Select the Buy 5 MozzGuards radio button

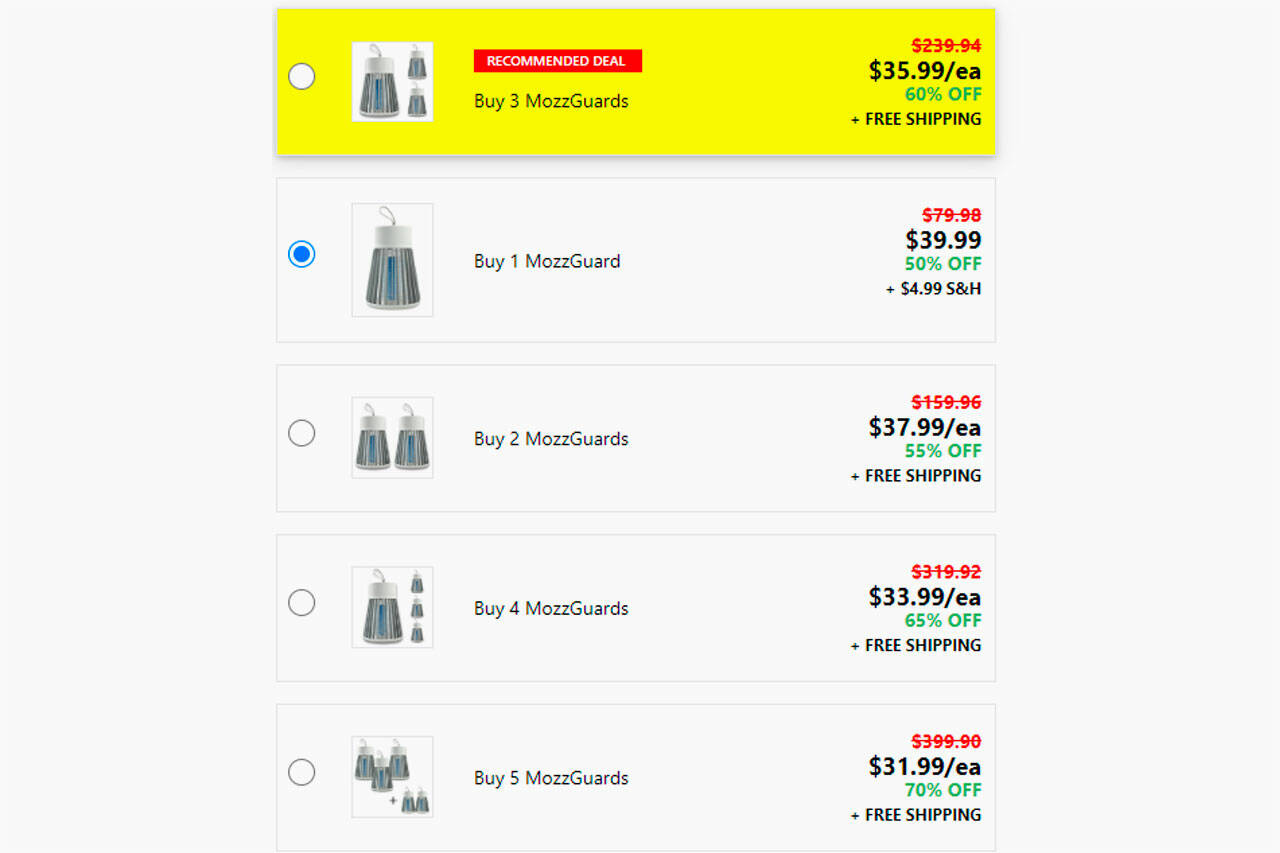pyautogui.click(x=301, y=773)
